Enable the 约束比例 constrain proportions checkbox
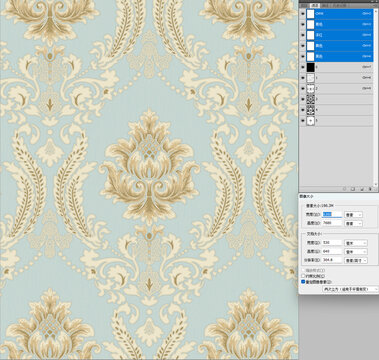This screenshot has width=379, height=360. pos(303,276)
